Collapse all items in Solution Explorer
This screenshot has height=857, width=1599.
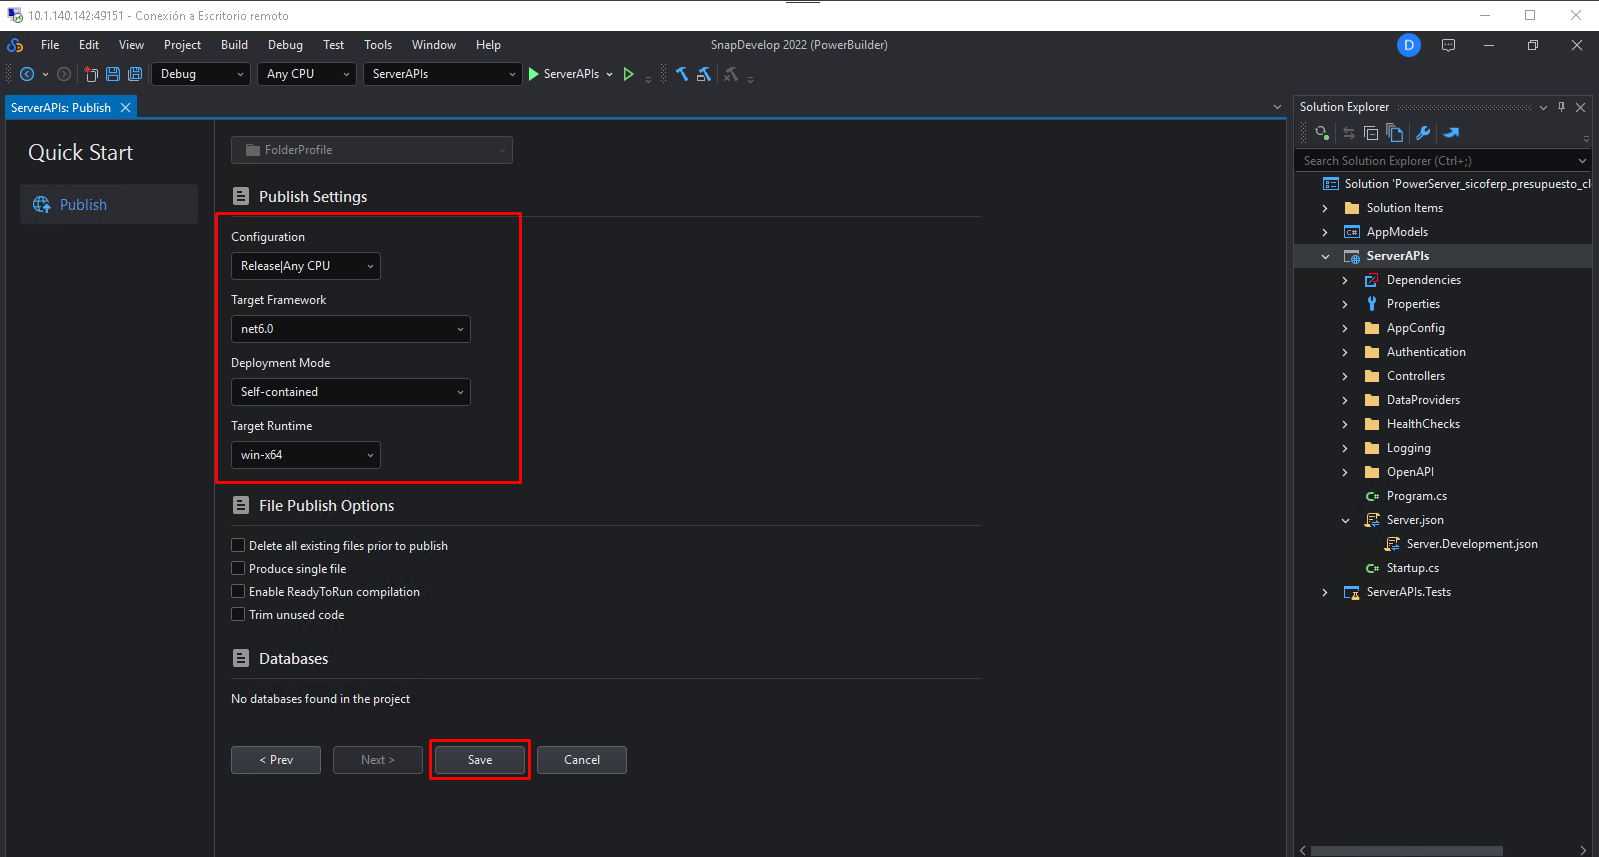point(1371,133)
